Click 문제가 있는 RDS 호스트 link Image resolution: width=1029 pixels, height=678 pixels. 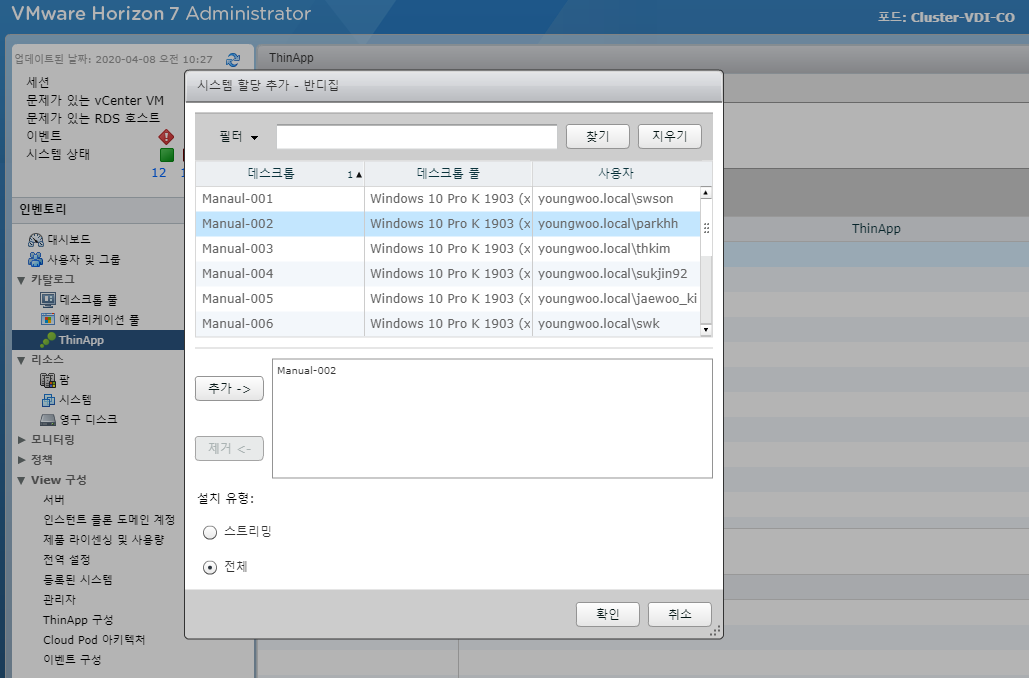pyautogui.click(x=93, y=118)
